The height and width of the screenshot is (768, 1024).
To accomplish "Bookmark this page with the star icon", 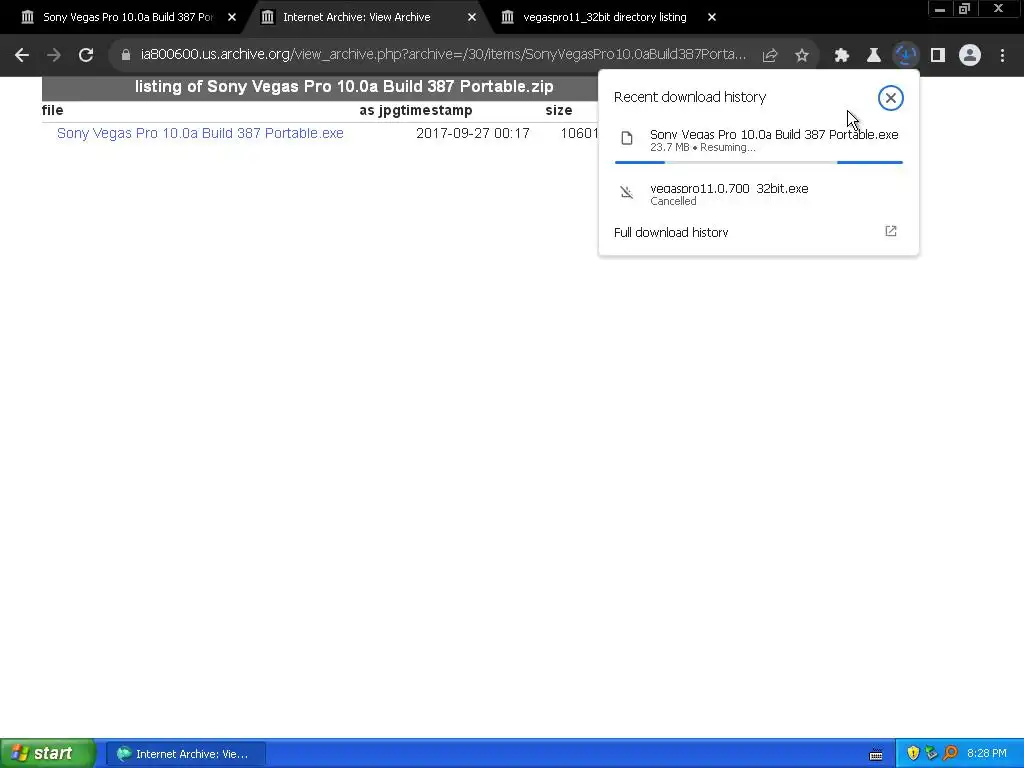I will coord(802,56).
